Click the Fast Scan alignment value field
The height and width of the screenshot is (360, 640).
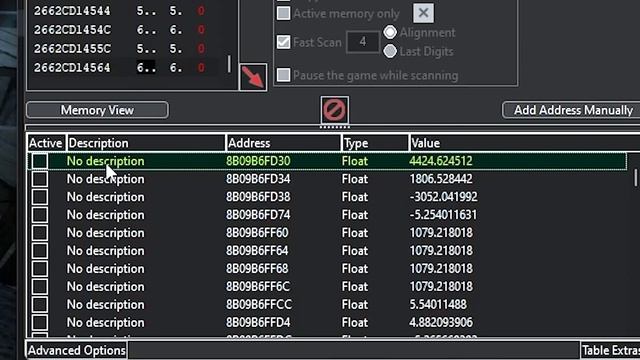[x=363, y=42]
